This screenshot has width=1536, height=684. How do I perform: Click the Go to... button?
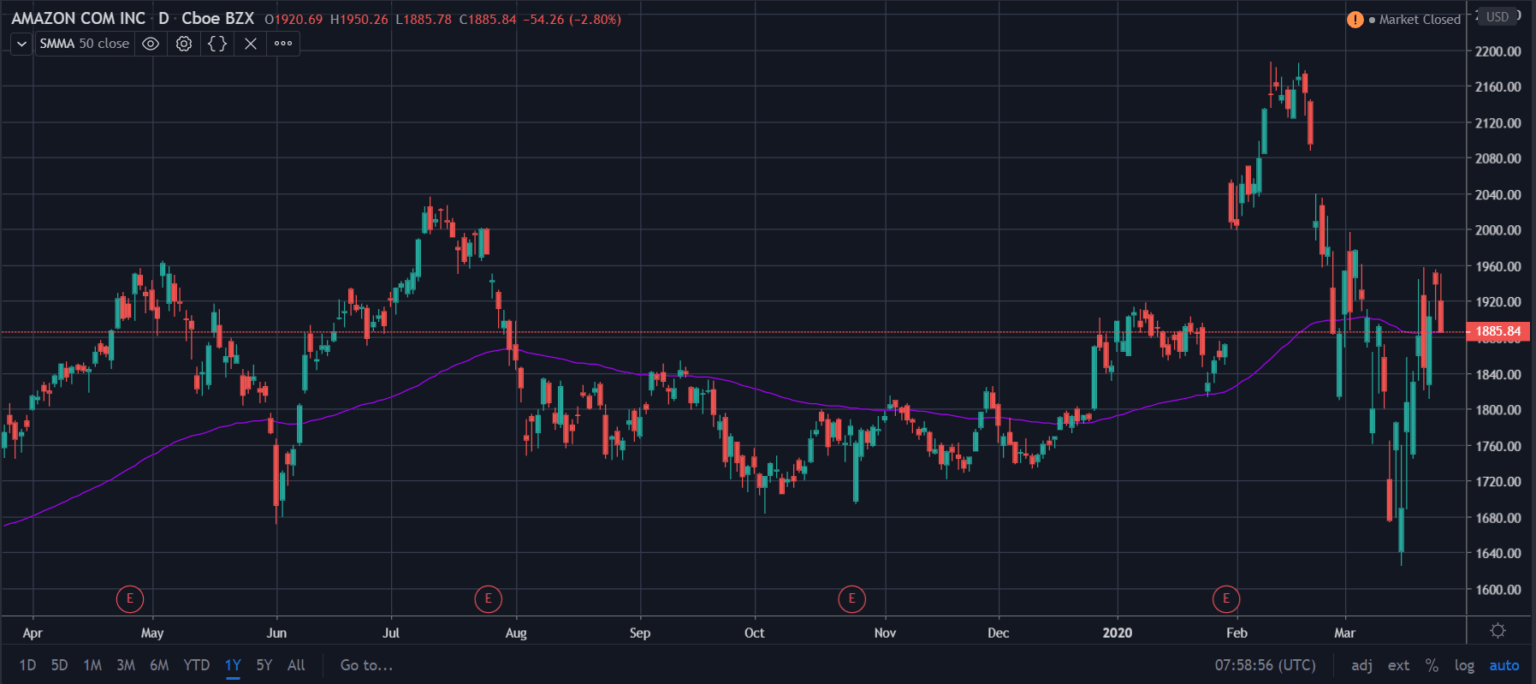pyautogui.click(x=366, y=665)
